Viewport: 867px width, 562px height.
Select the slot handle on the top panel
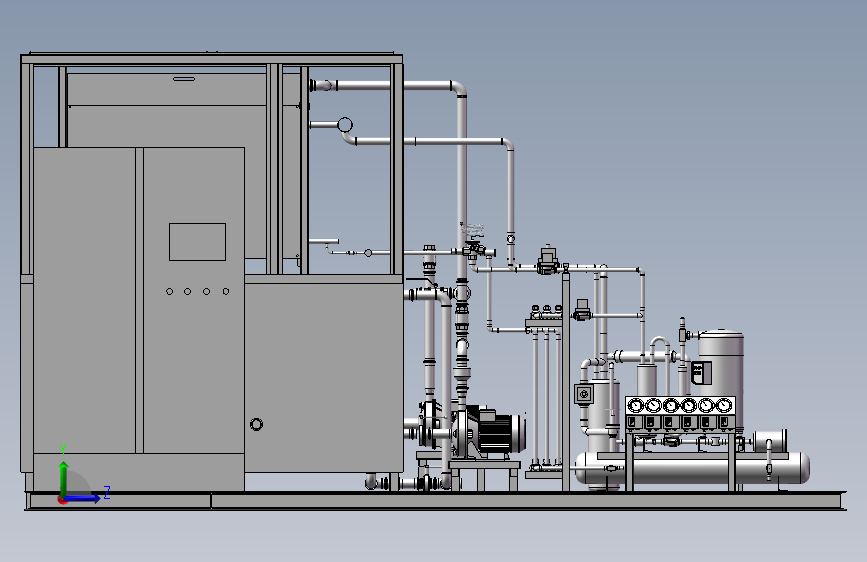pyautogui.click(x=184, y=79)
